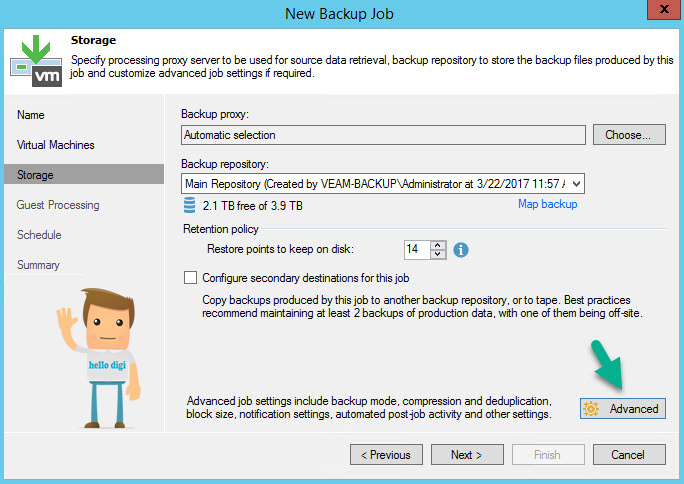Decrease restore points with down arrow
The height and width of the screenshot is (484, 684).
click(x=438, y=254)
